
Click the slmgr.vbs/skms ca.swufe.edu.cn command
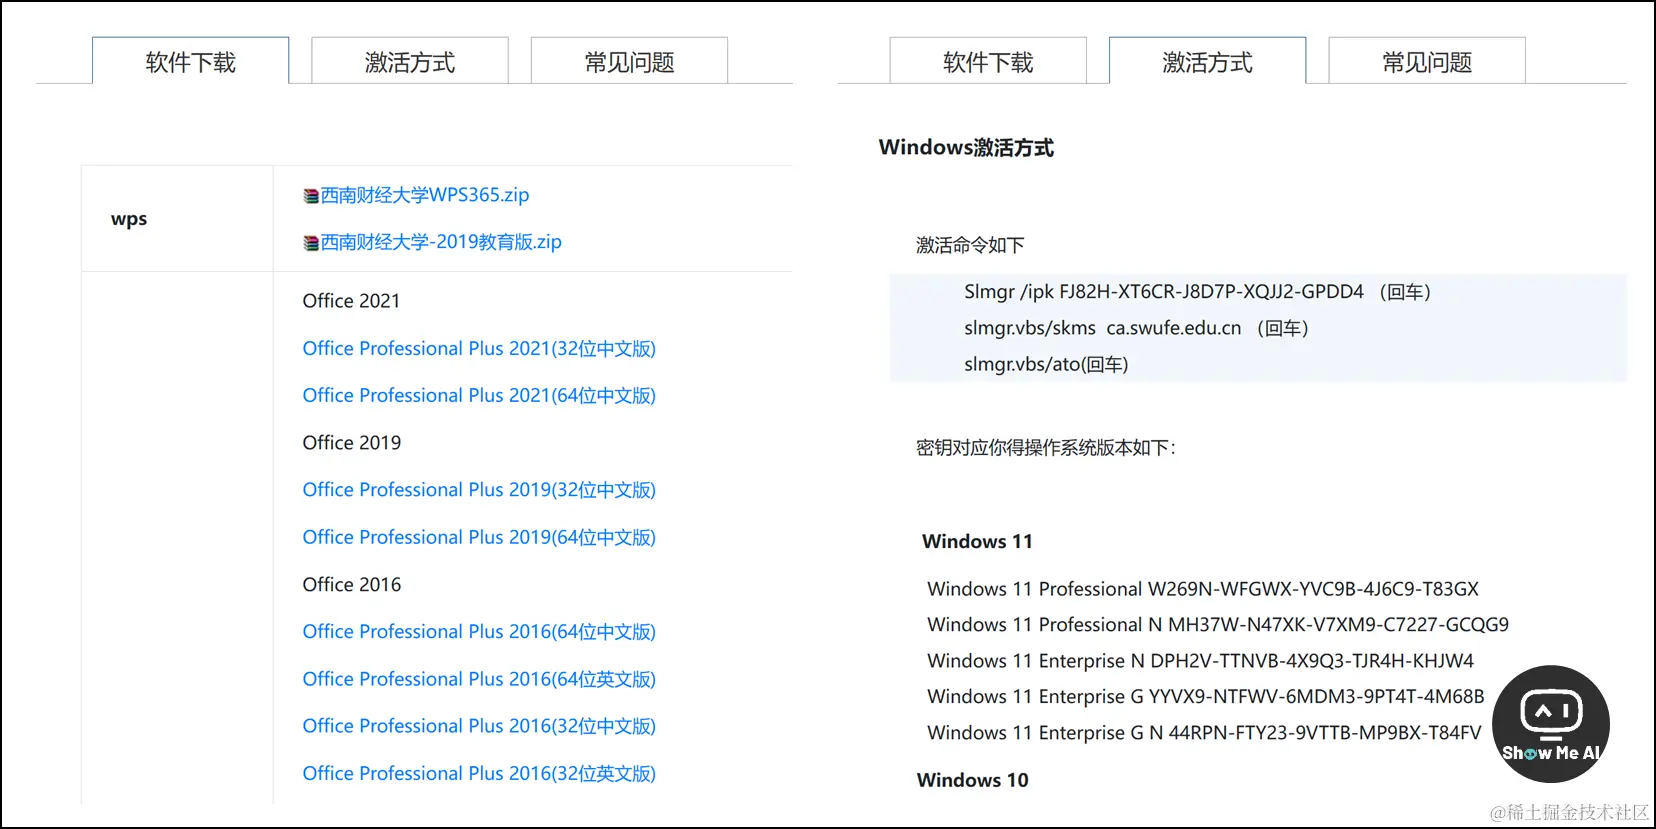[x=1136, y=328]
